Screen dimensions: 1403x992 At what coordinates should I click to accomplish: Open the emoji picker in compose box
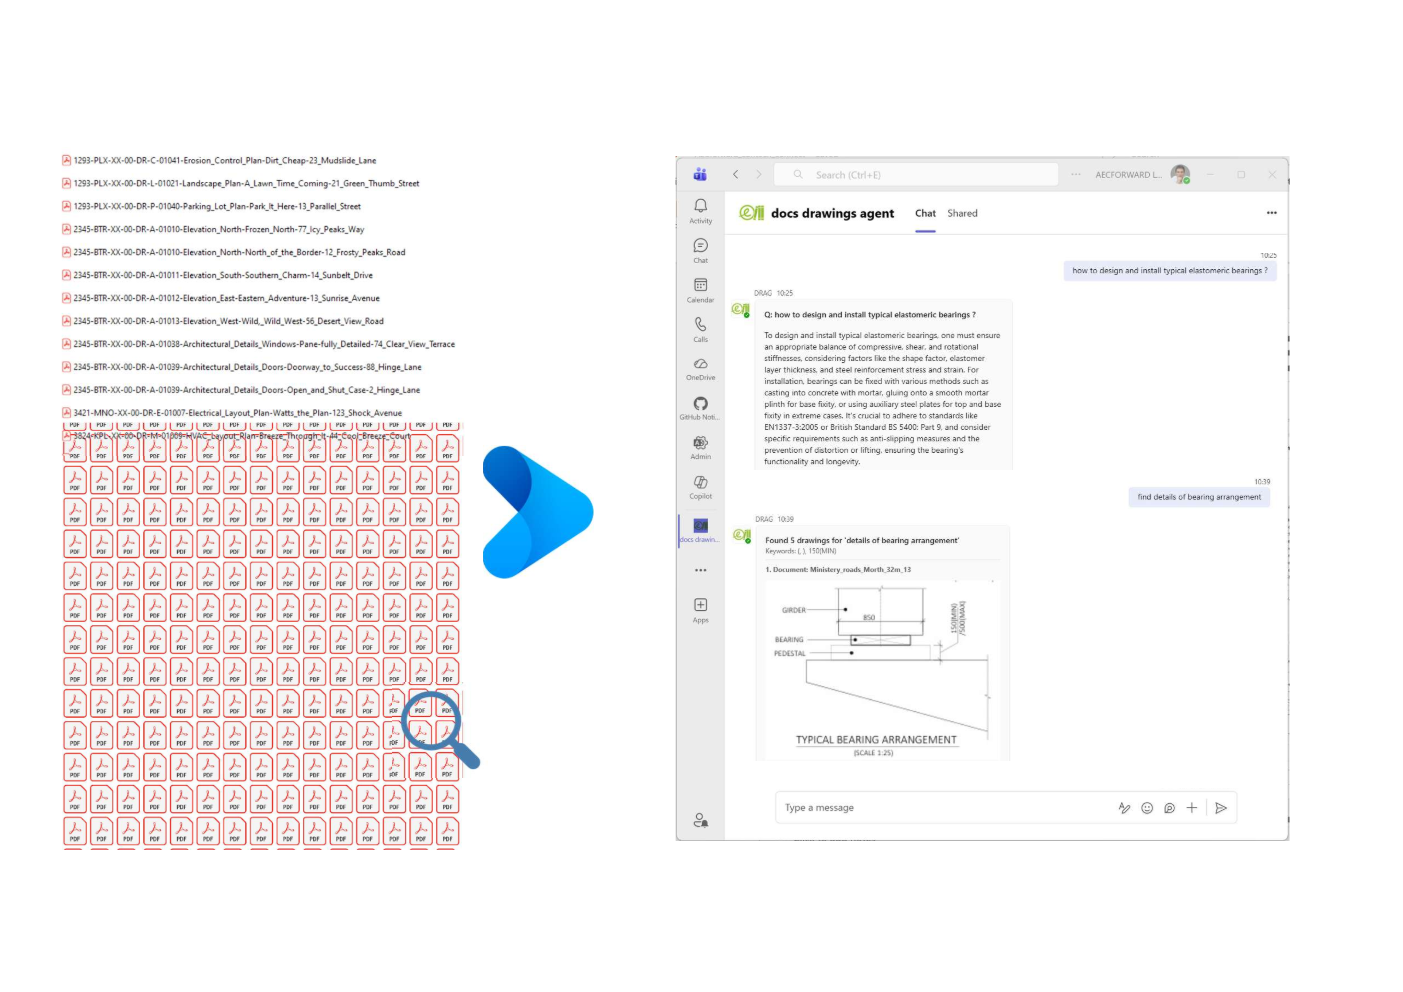coord(1147,808)
